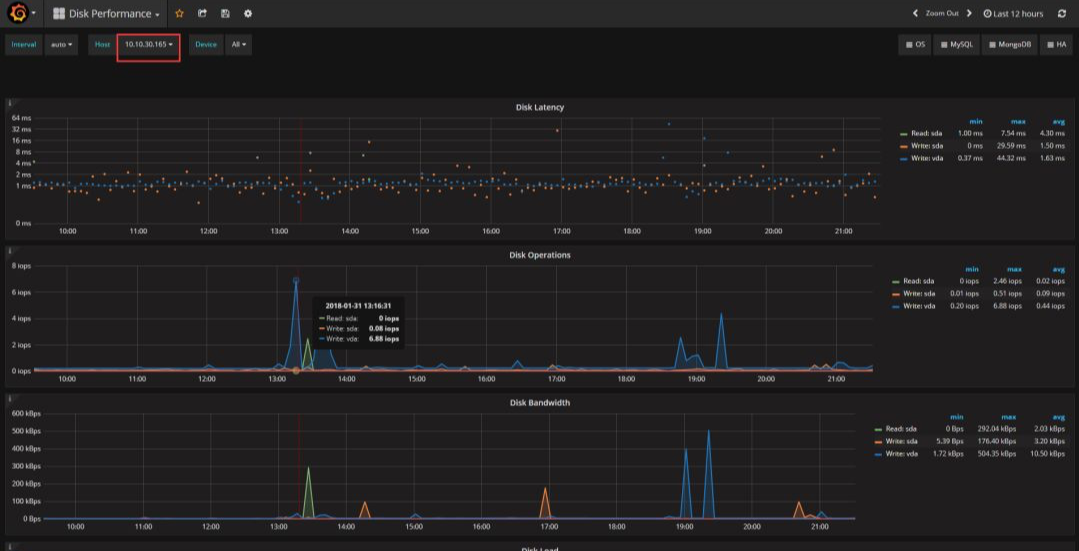
Task: Open the Disk Bandwidth panel title menu
Action: [x=540, y=403]
